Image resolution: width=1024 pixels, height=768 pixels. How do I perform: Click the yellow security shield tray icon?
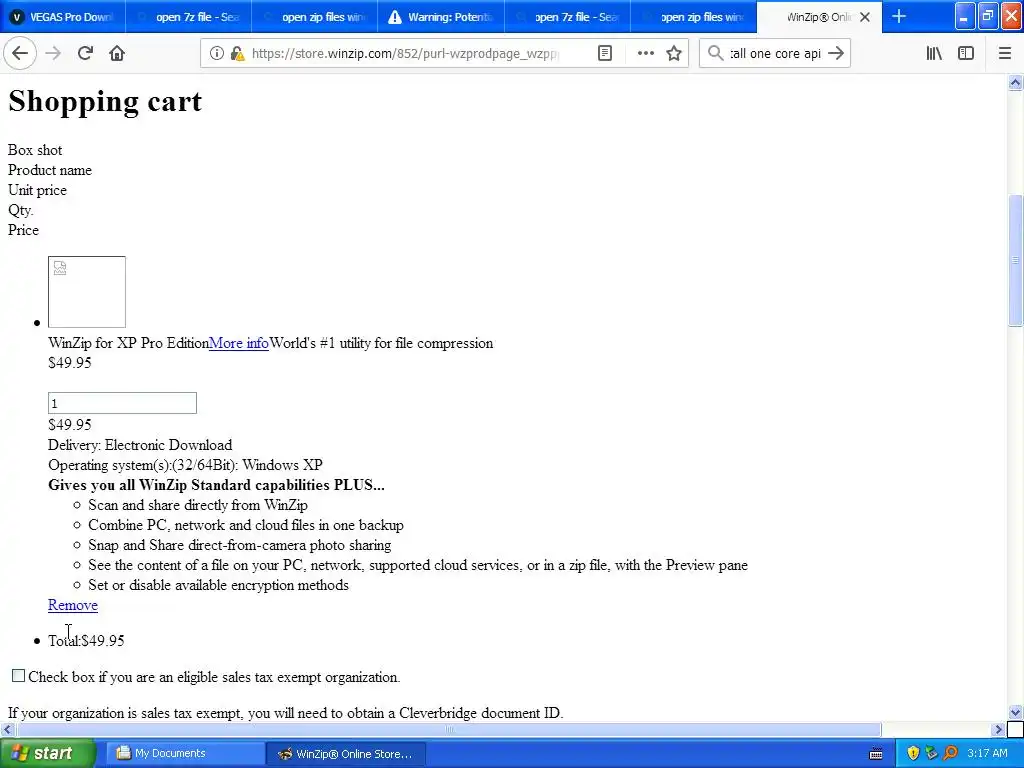(913, 753)
